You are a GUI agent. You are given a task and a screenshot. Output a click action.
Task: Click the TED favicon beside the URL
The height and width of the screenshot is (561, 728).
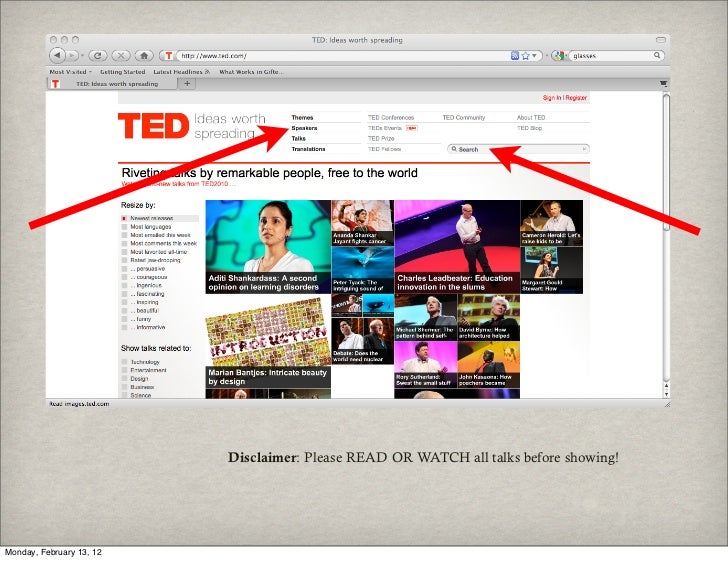pos(169,56)
